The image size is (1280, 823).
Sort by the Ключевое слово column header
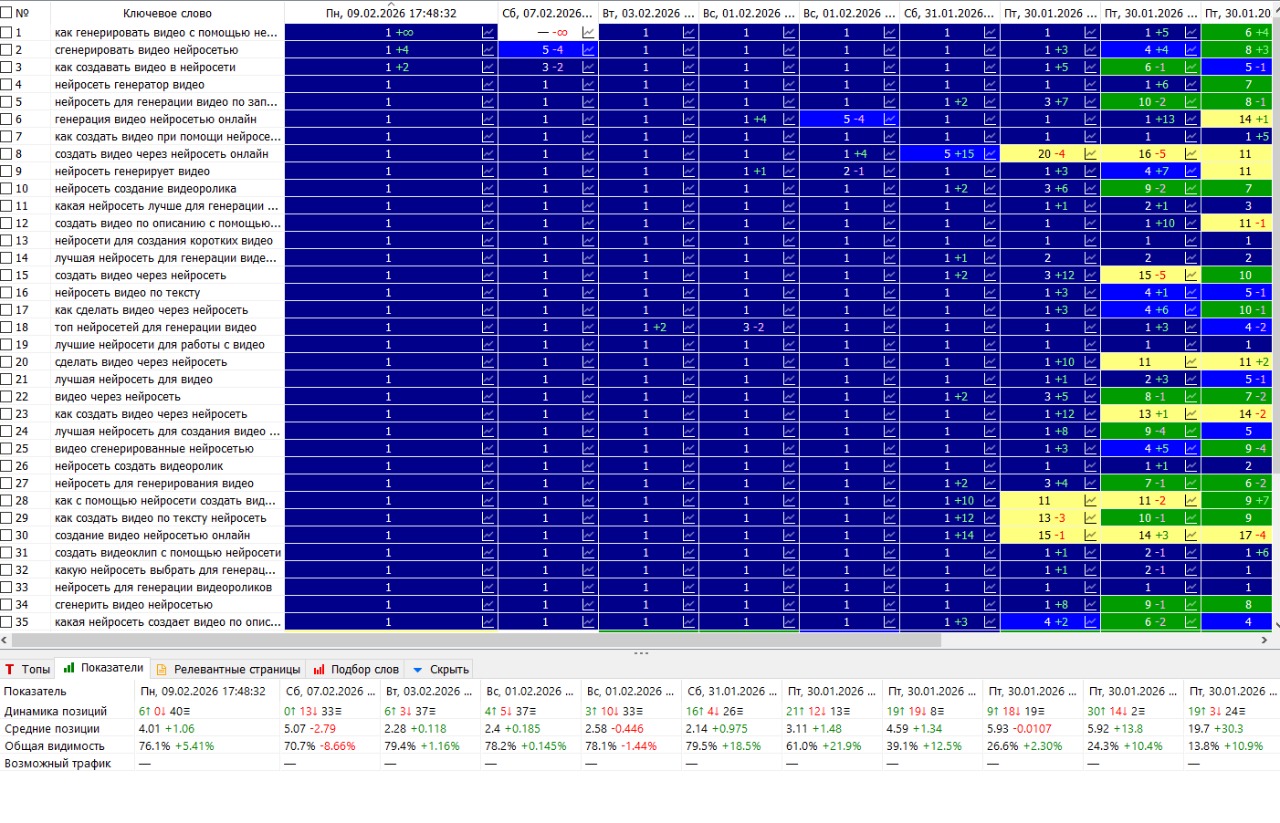pyautogui.click(x=167, y=13)
